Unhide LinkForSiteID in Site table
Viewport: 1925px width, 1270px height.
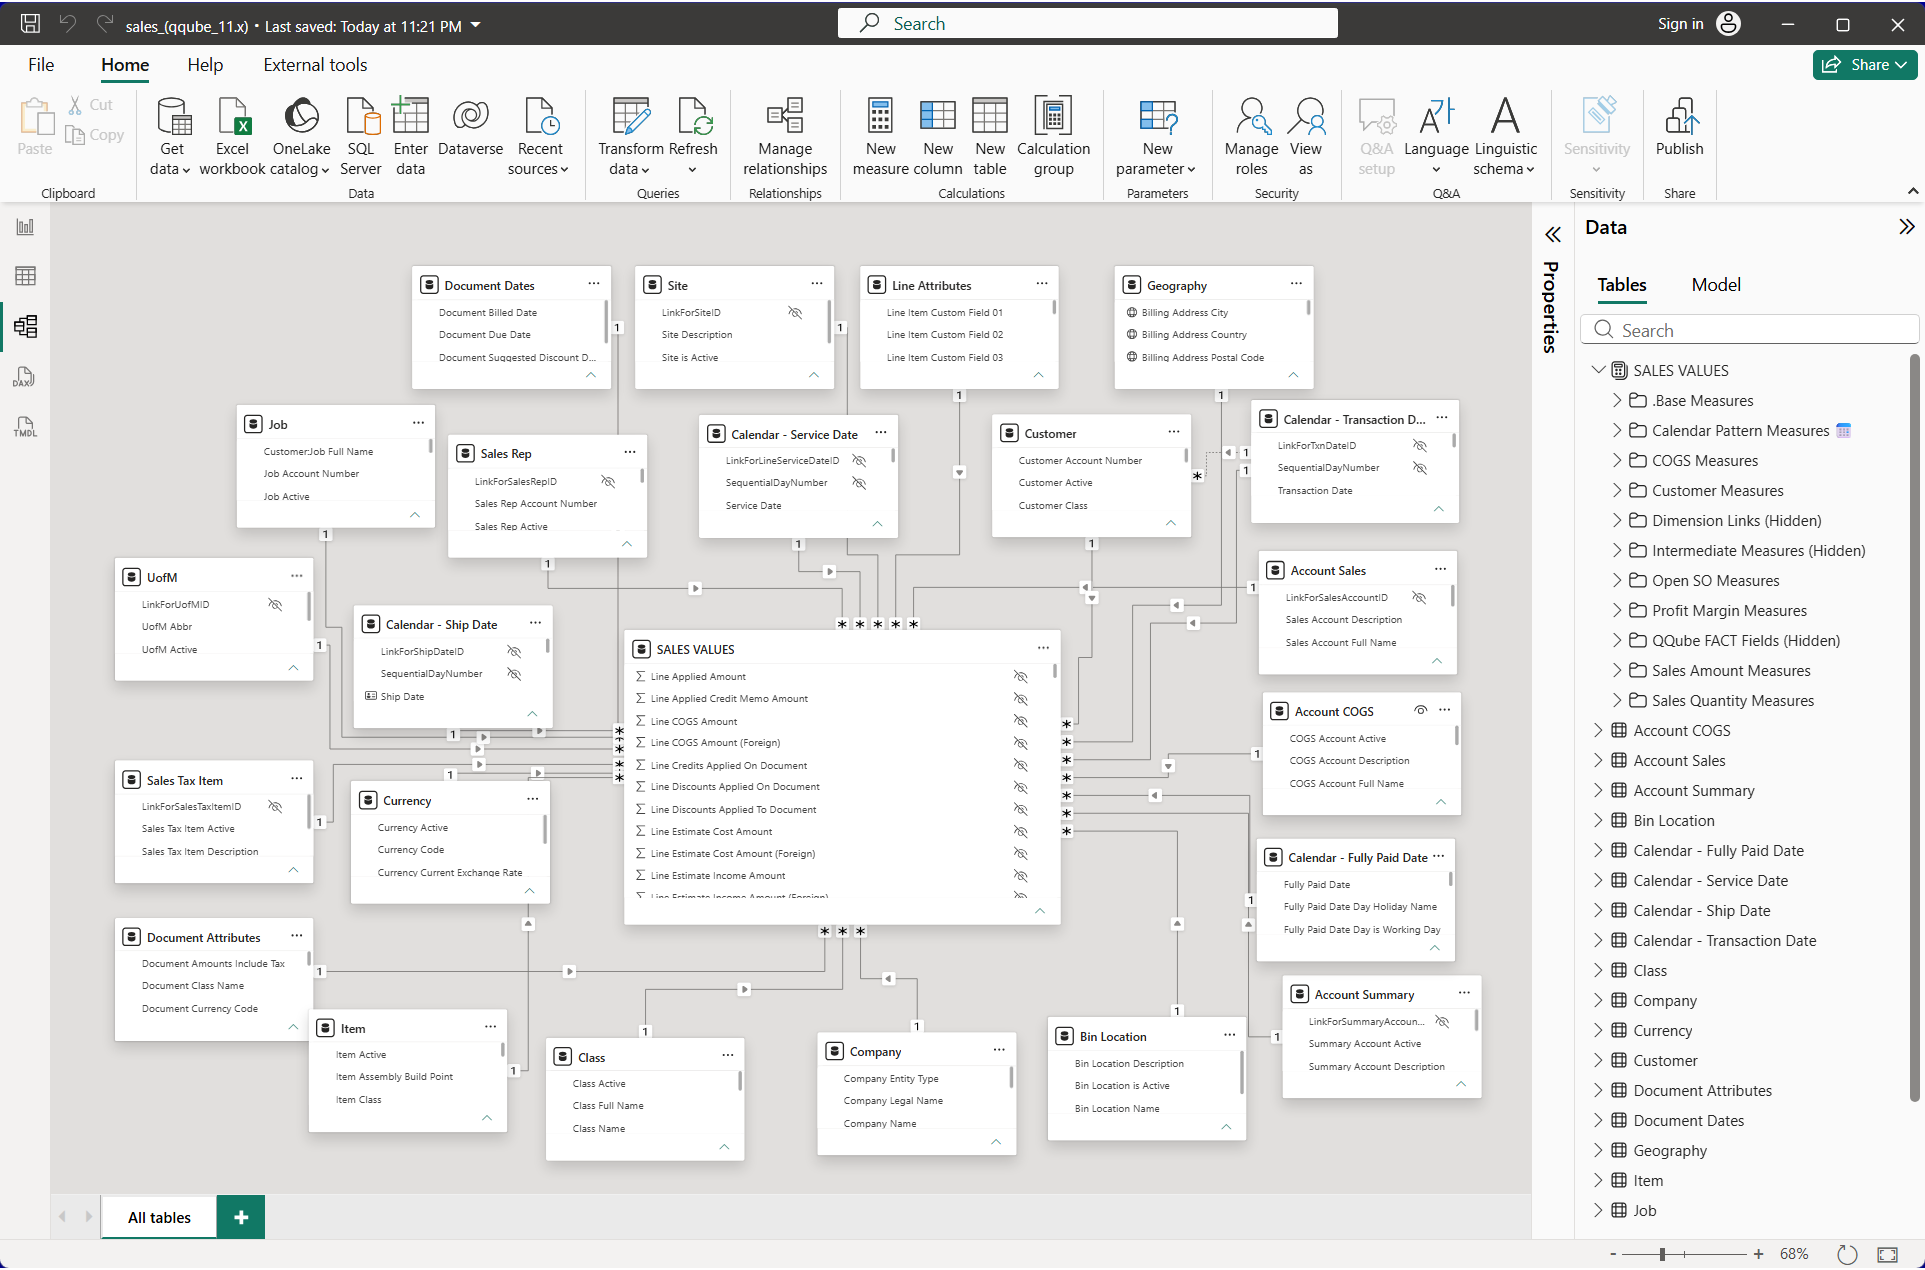coord(795,313)
